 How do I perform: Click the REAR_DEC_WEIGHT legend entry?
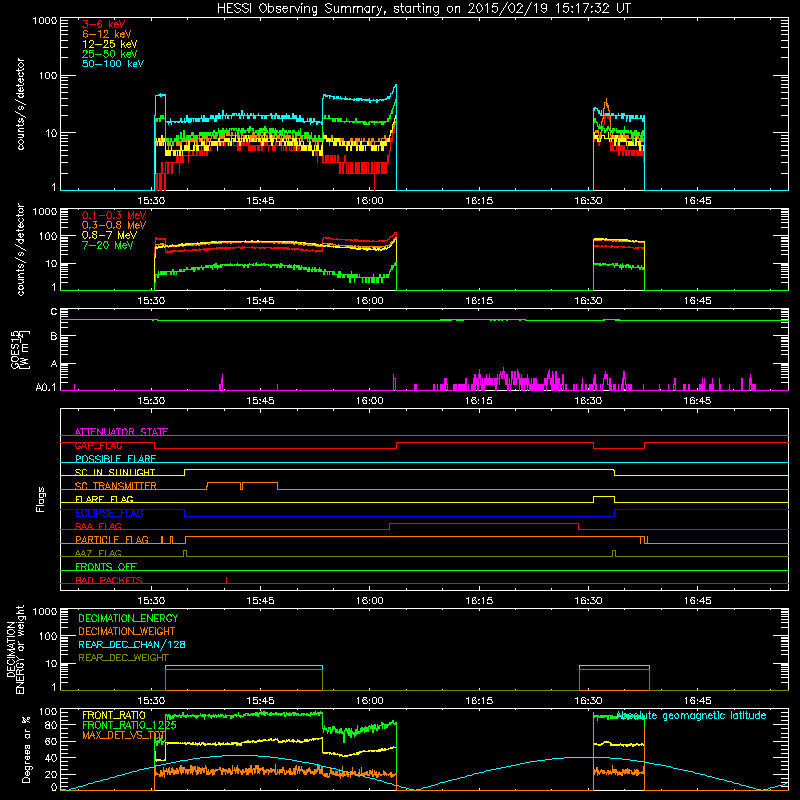point(123,658)
